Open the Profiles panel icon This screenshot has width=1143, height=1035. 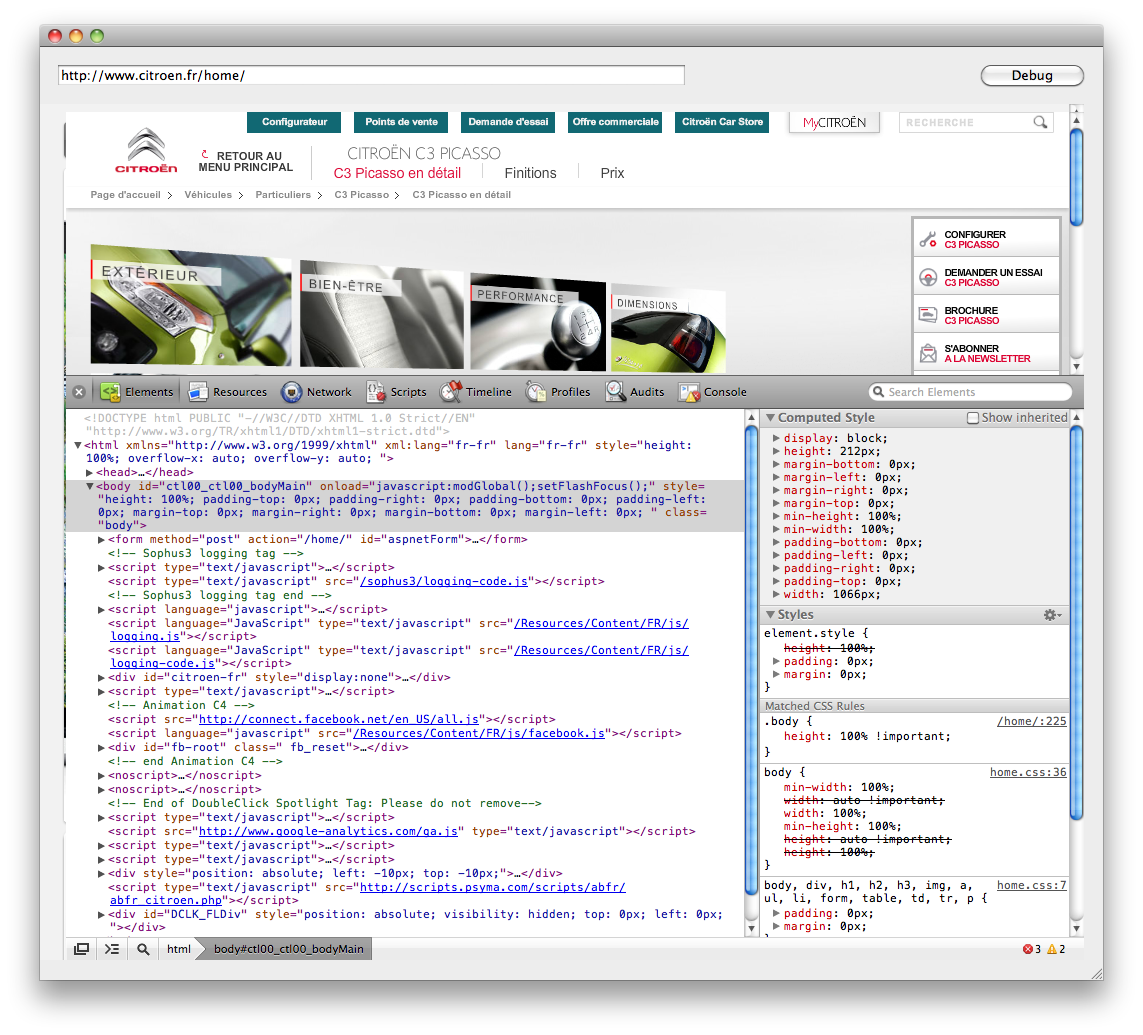tap(536, 392)
